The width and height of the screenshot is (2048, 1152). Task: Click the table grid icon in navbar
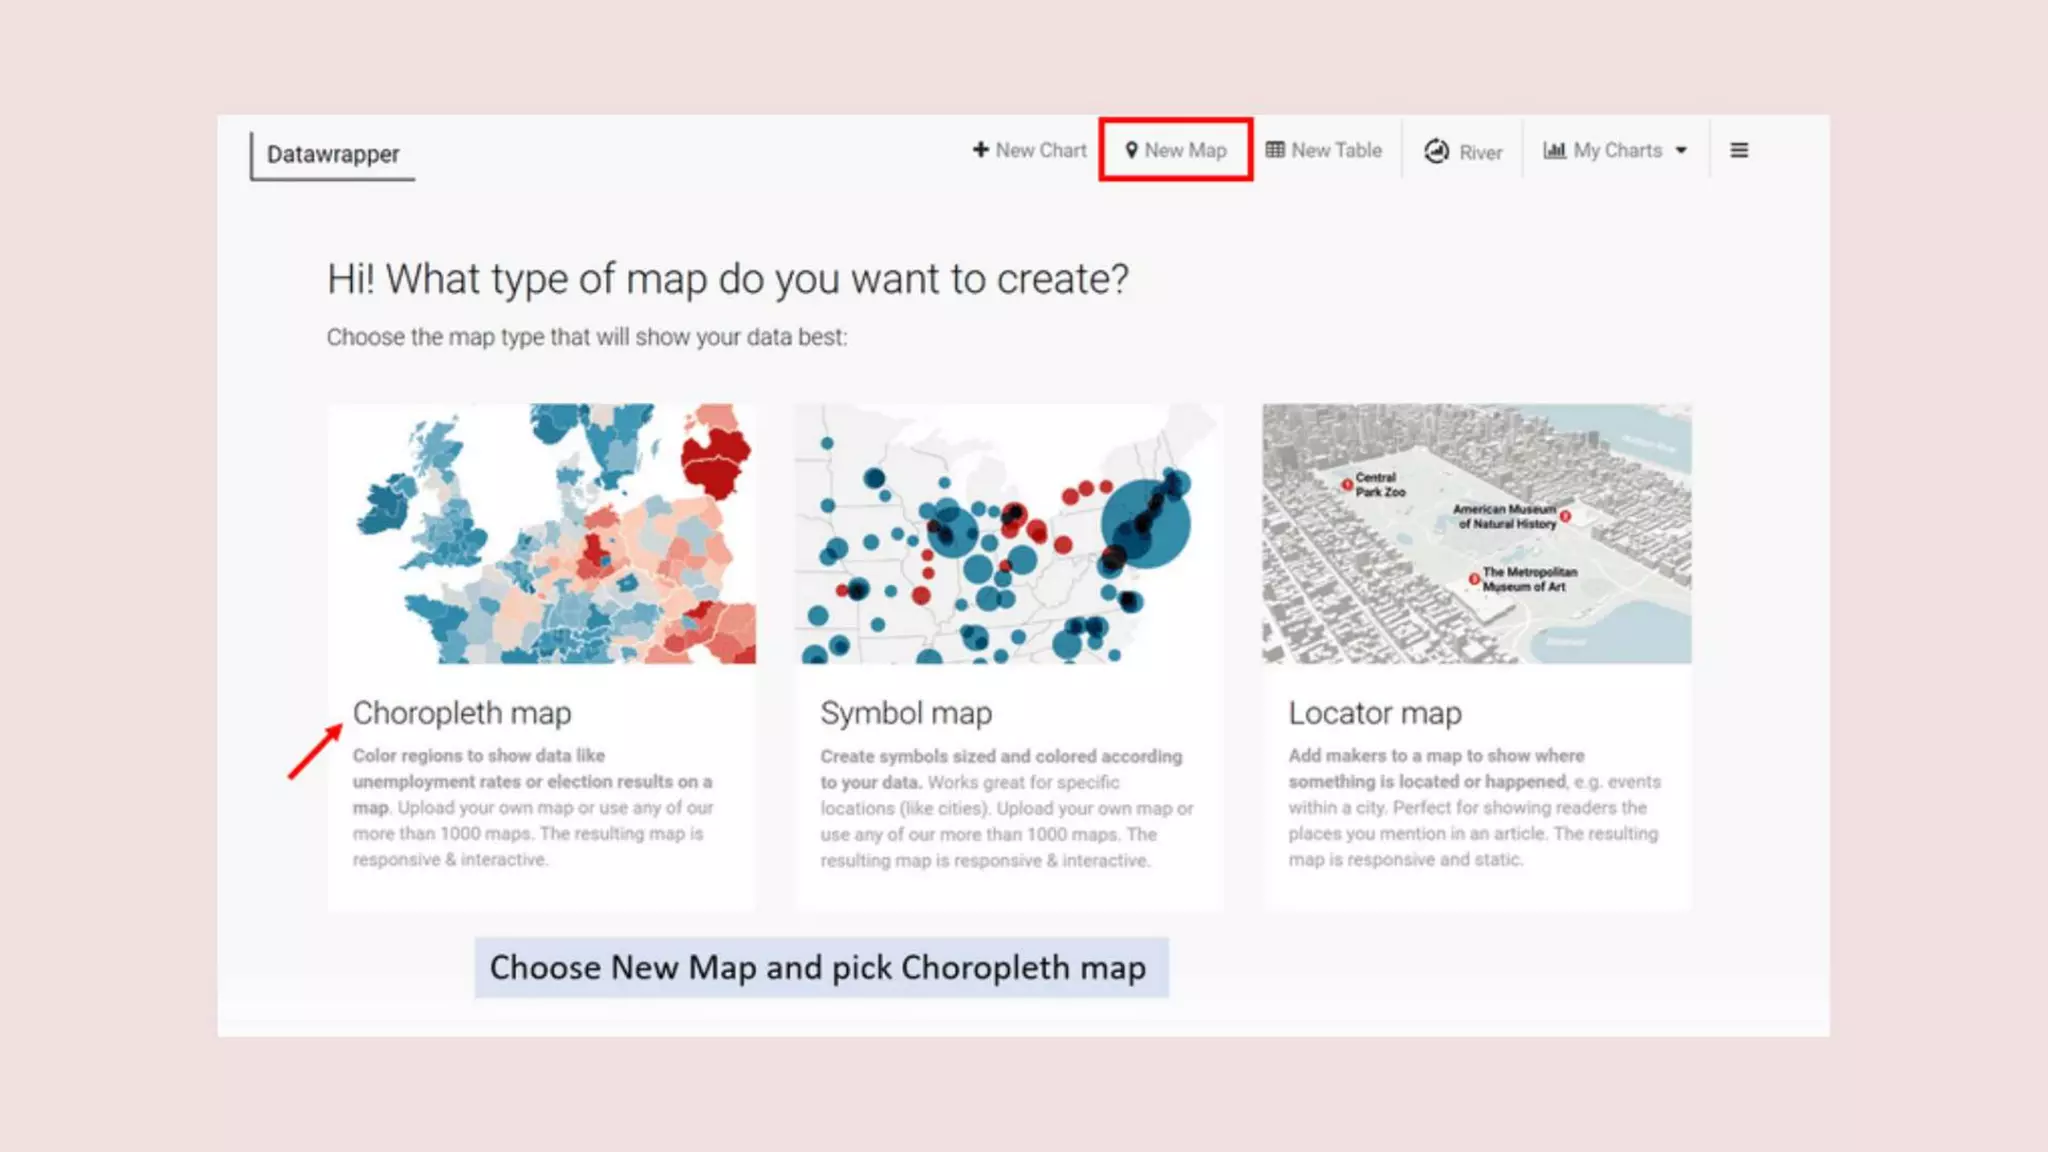1275,150
